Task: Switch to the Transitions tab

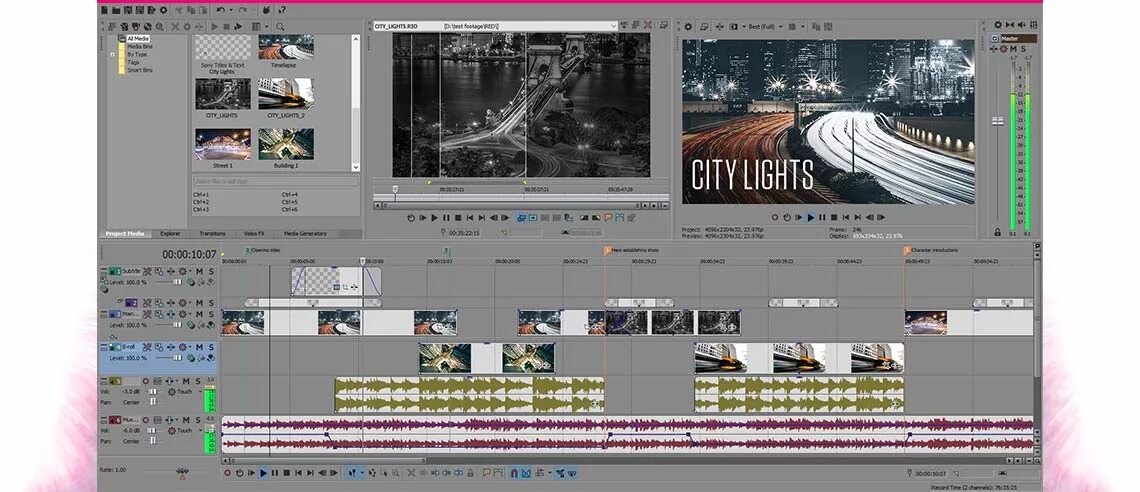Action: (212, 234)
